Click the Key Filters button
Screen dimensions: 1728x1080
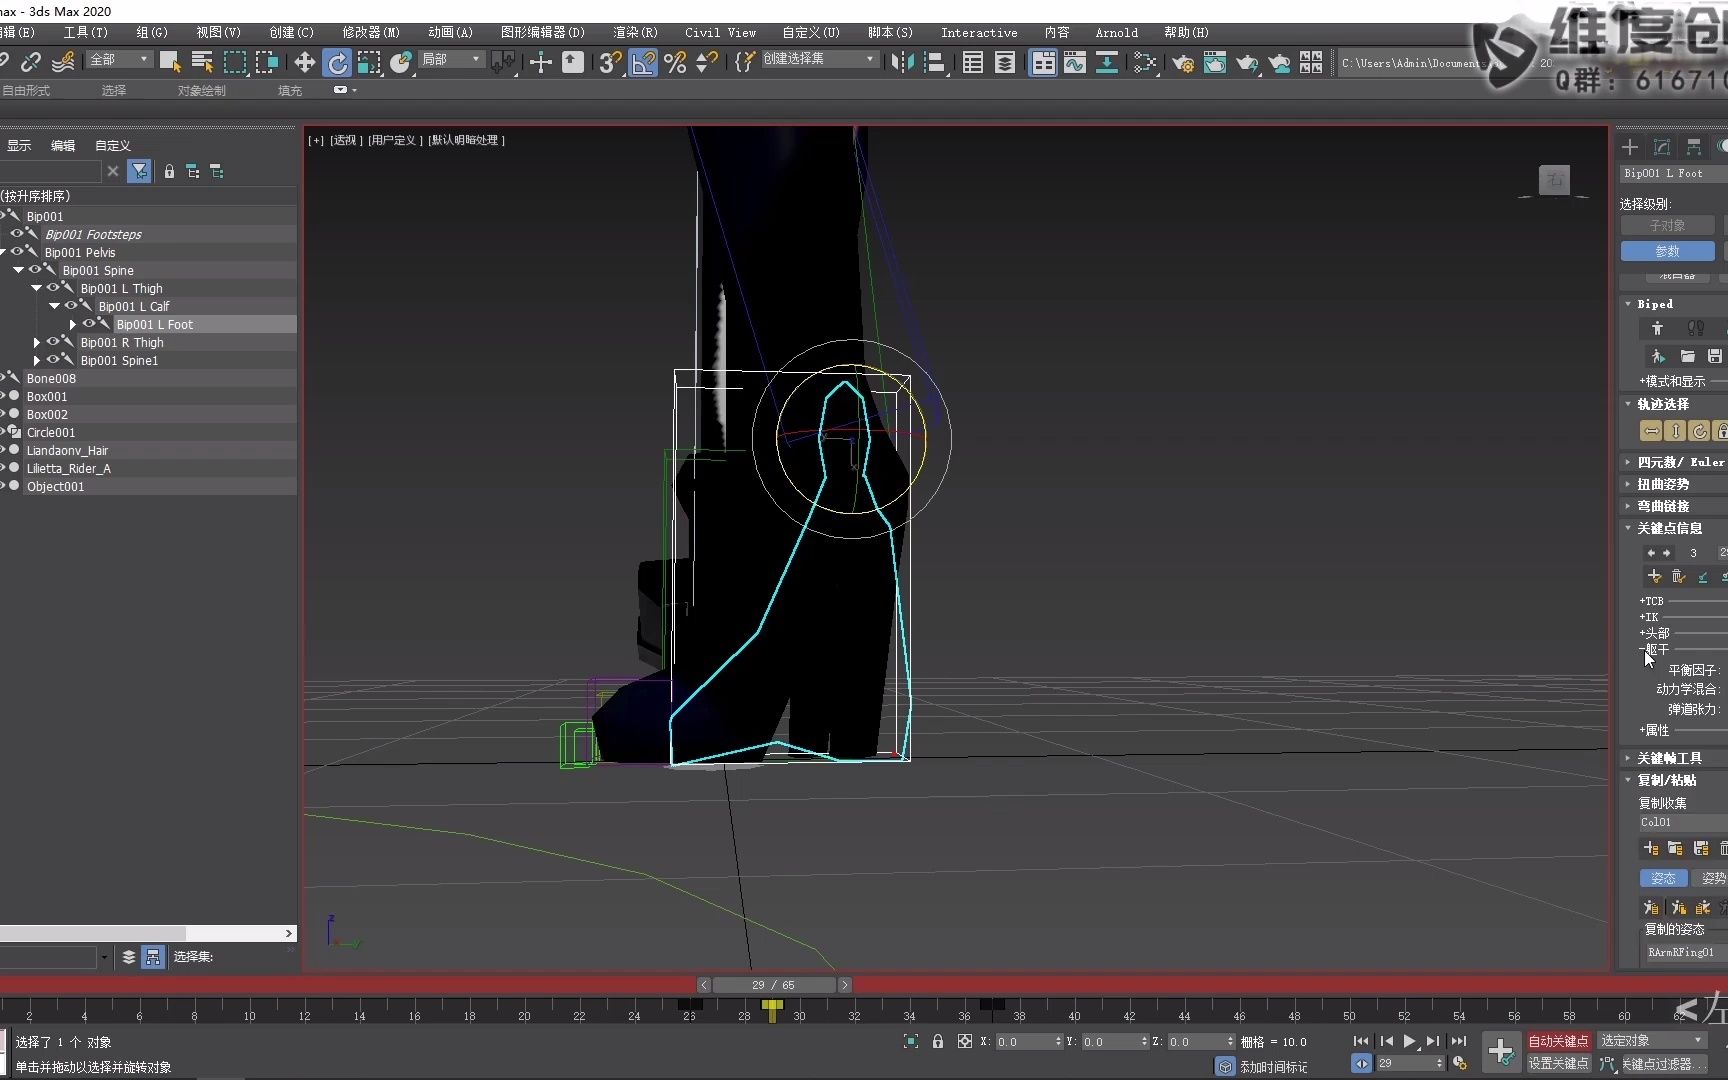1666,1065
